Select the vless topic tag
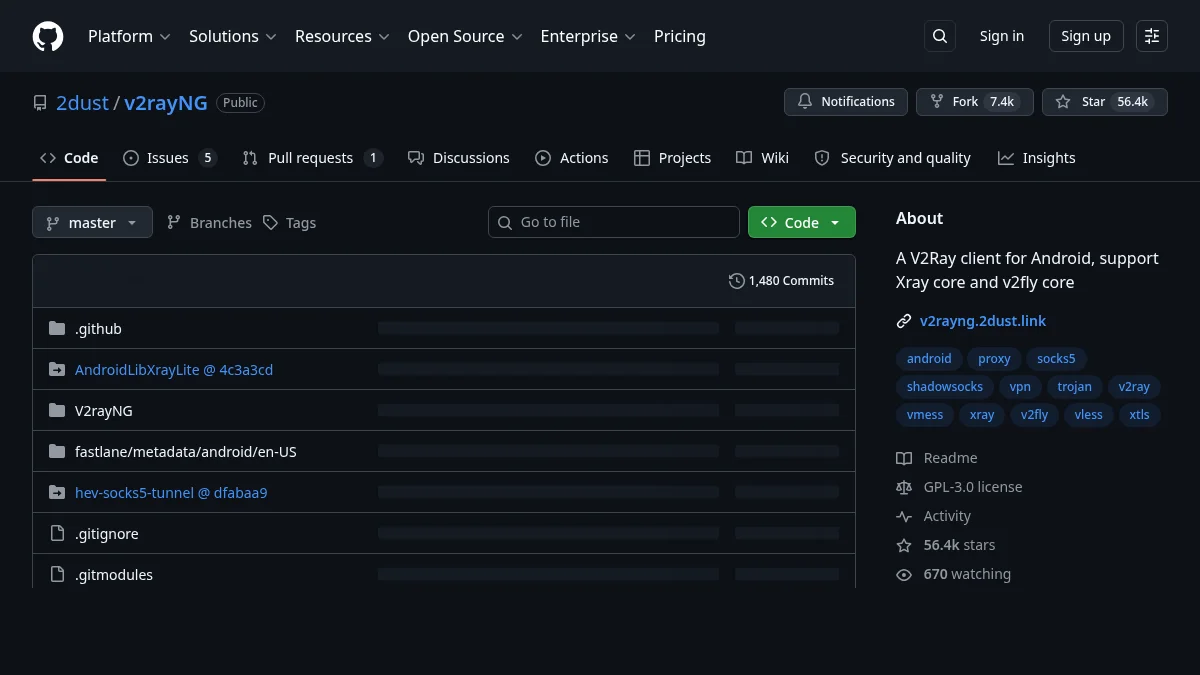1200x675 pixels. [x=1089, y=415]
